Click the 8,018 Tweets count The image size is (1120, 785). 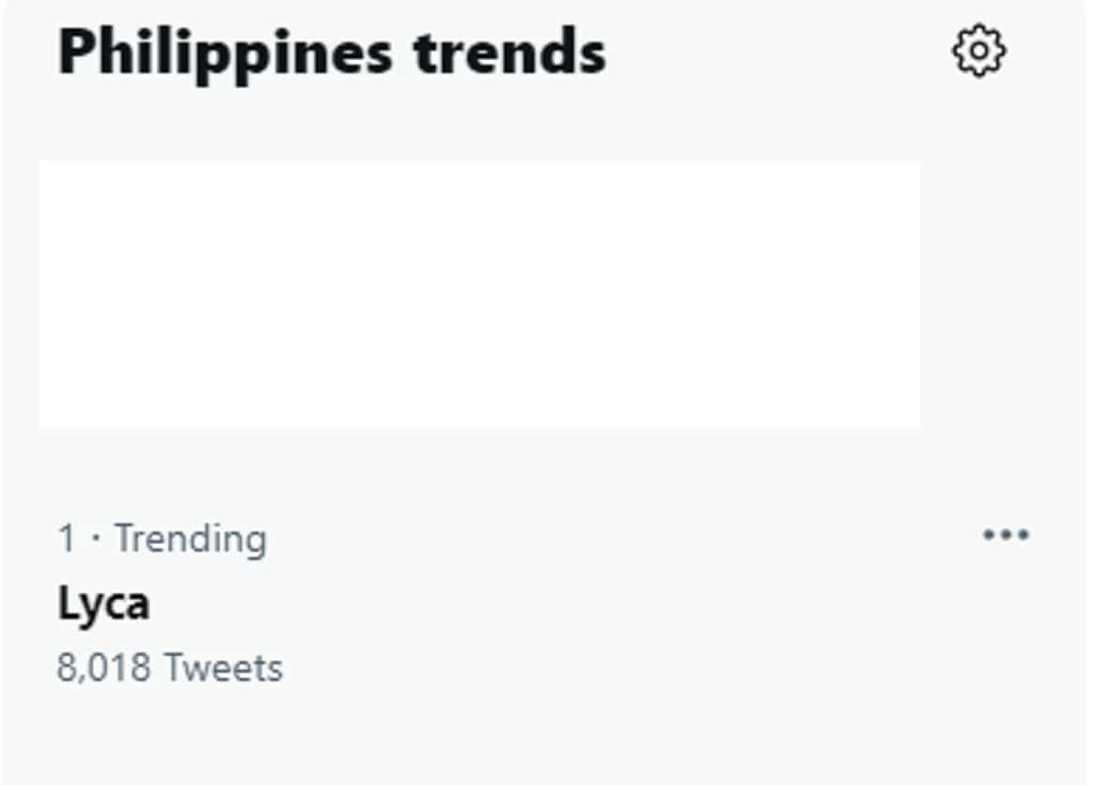coord(169,667)
